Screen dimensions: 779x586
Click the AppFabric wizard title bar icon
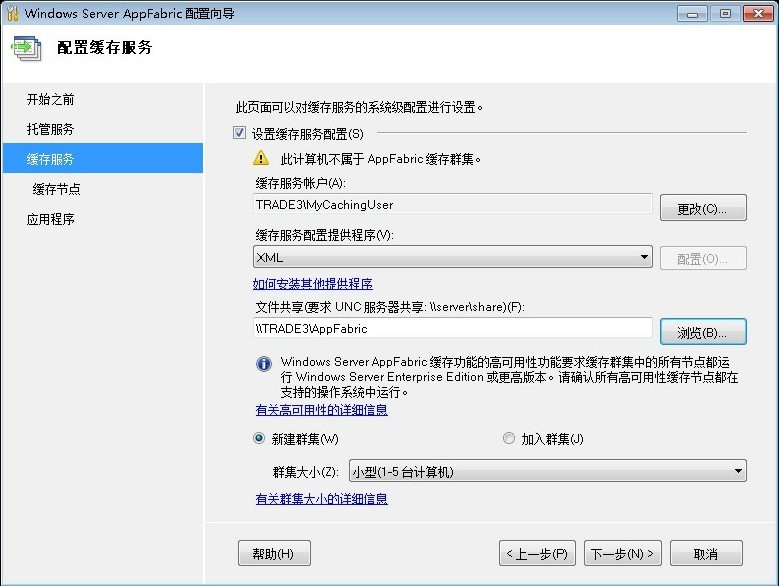(12, 13)
